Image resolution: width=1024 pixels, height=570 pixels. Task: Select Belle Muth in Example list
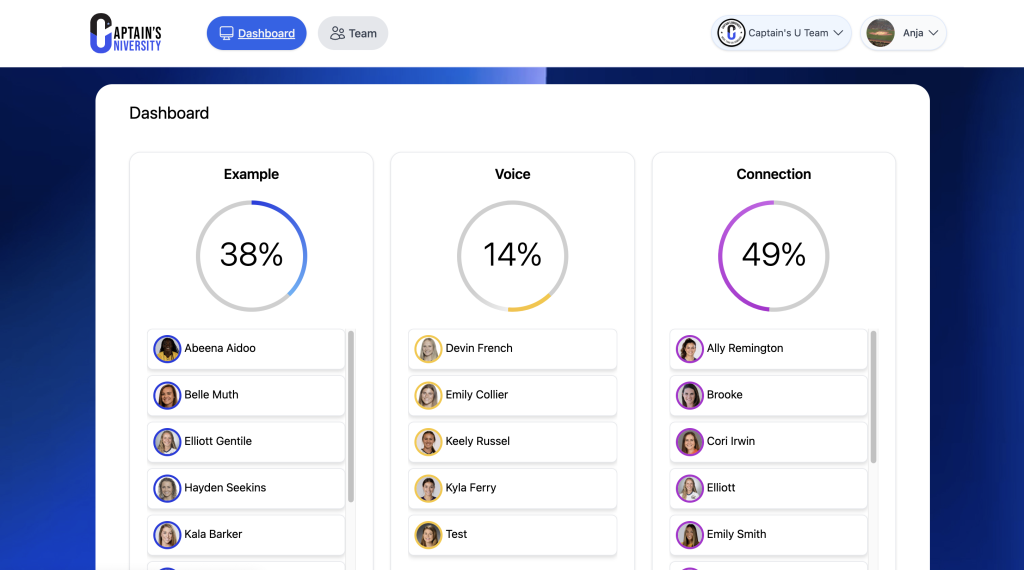coord(246,395)
